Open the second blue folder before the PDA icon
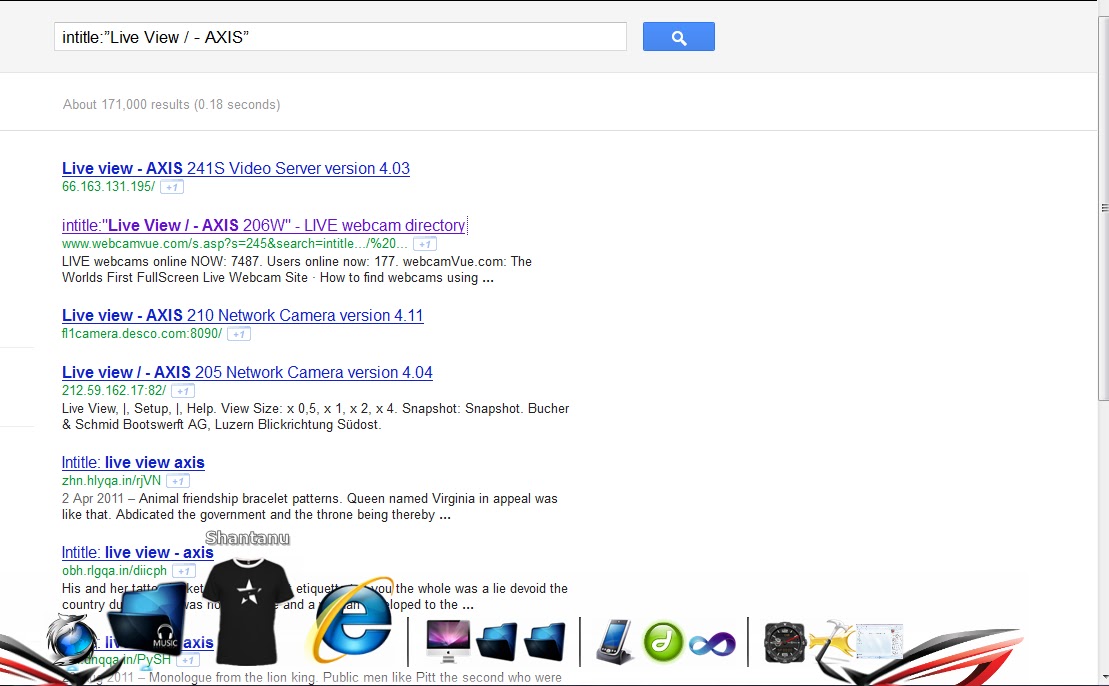 (x=544, y=641)
